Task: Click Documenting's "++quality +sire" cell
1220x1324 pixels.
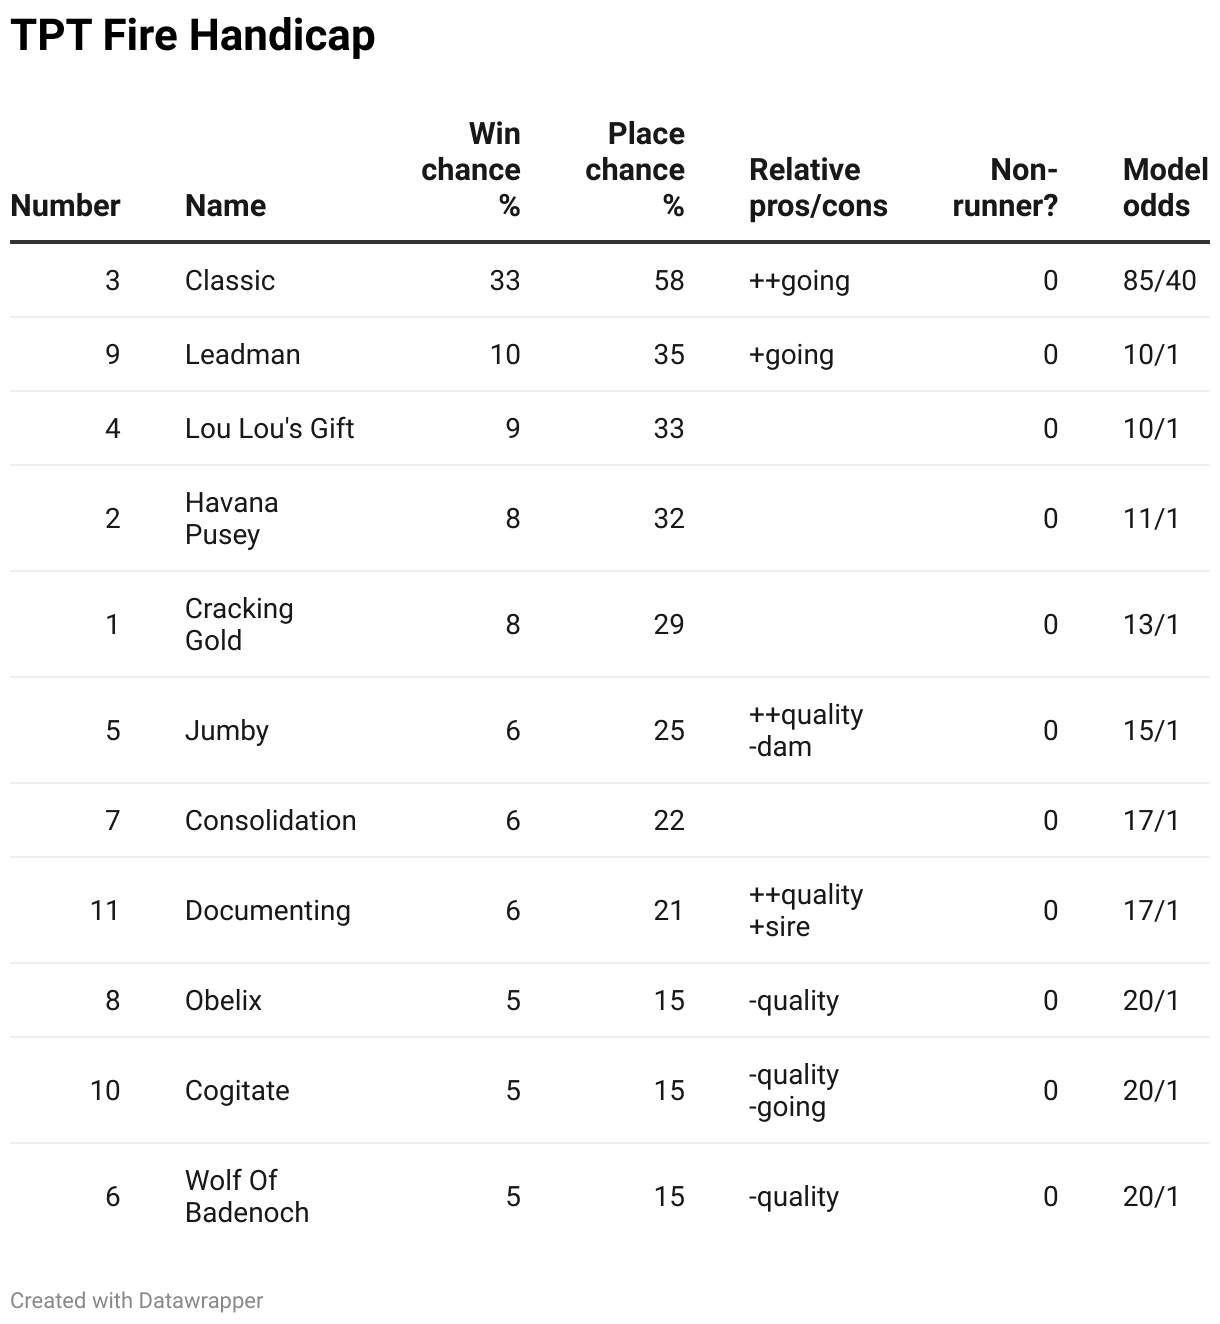Action: coord(805,910)
